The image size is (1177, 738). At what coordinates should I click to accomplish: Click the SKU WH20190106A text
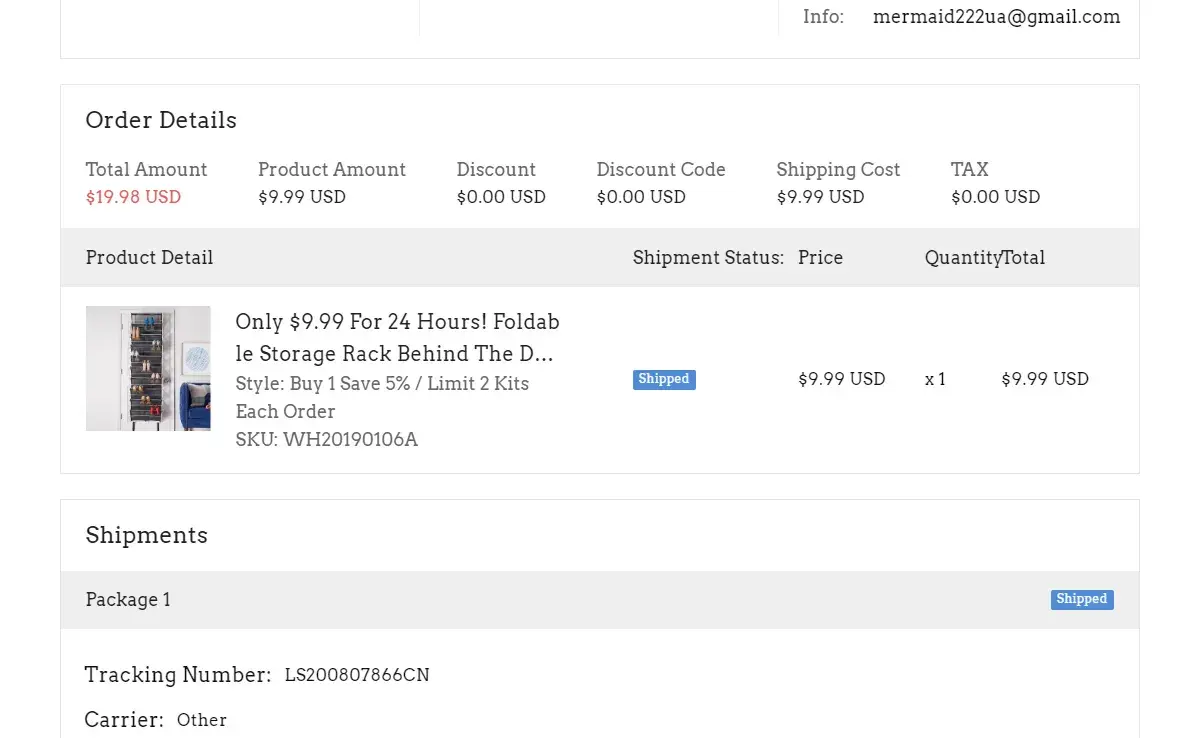coord(326,439)
